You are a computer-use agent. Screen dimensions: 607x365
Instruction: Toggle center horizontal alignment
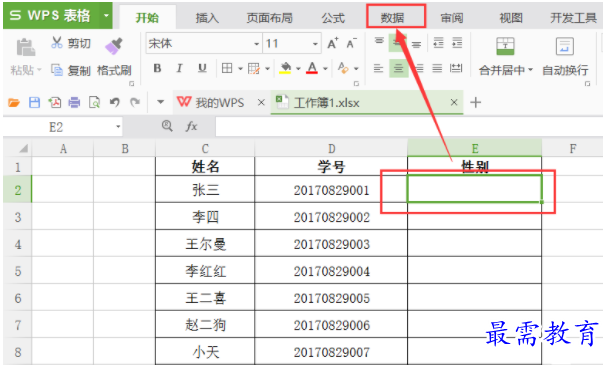coord(398,69)
